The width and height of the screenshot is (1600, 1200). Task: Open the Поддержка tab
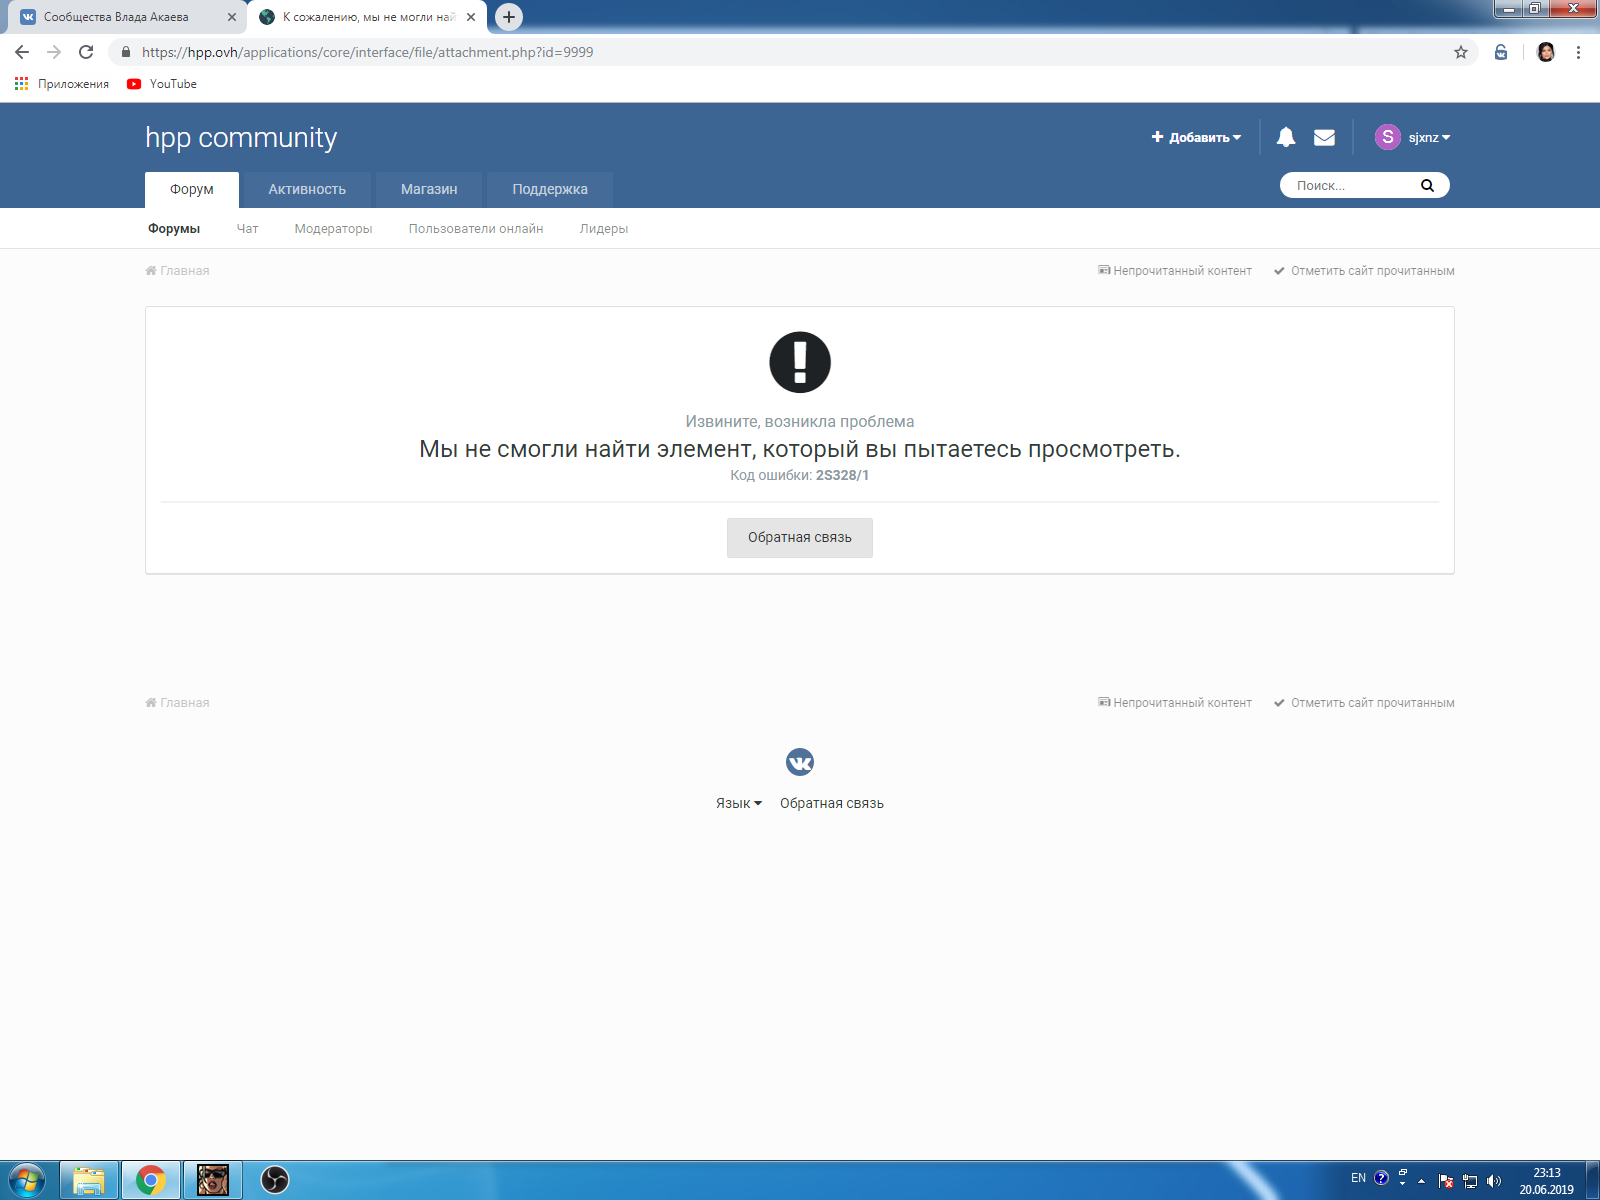[x=548, y=189]
